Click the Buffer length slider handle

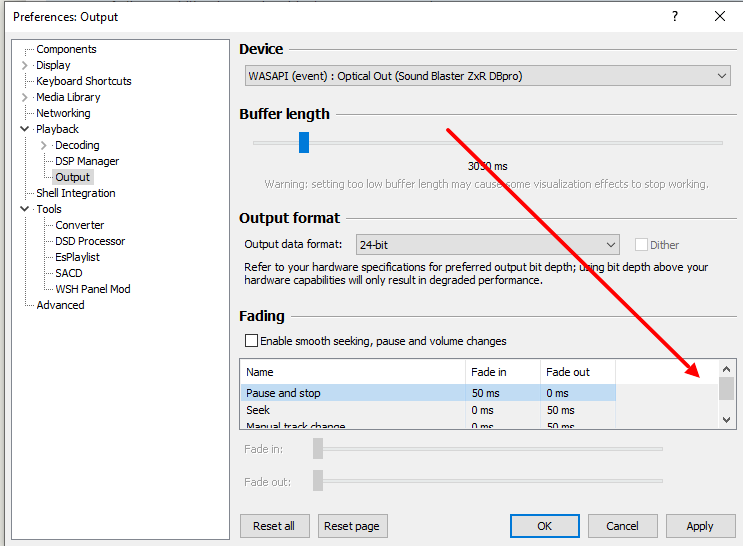click(304, 143)
